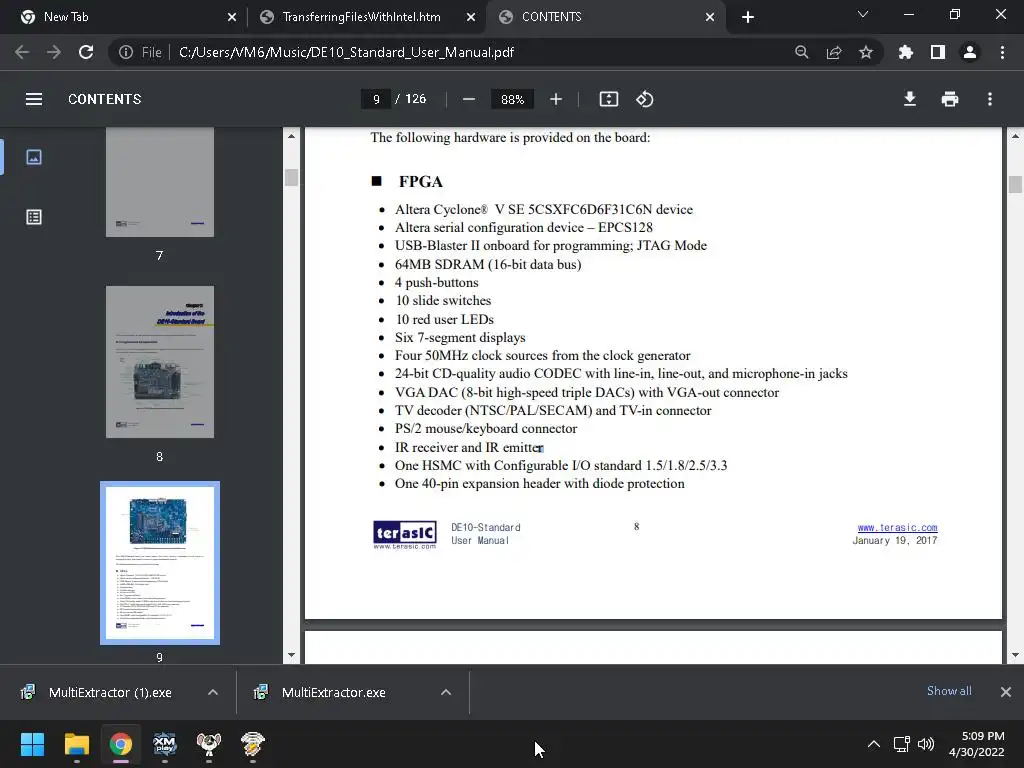Open the PDF viewer more actions menu

pos(990,99)
